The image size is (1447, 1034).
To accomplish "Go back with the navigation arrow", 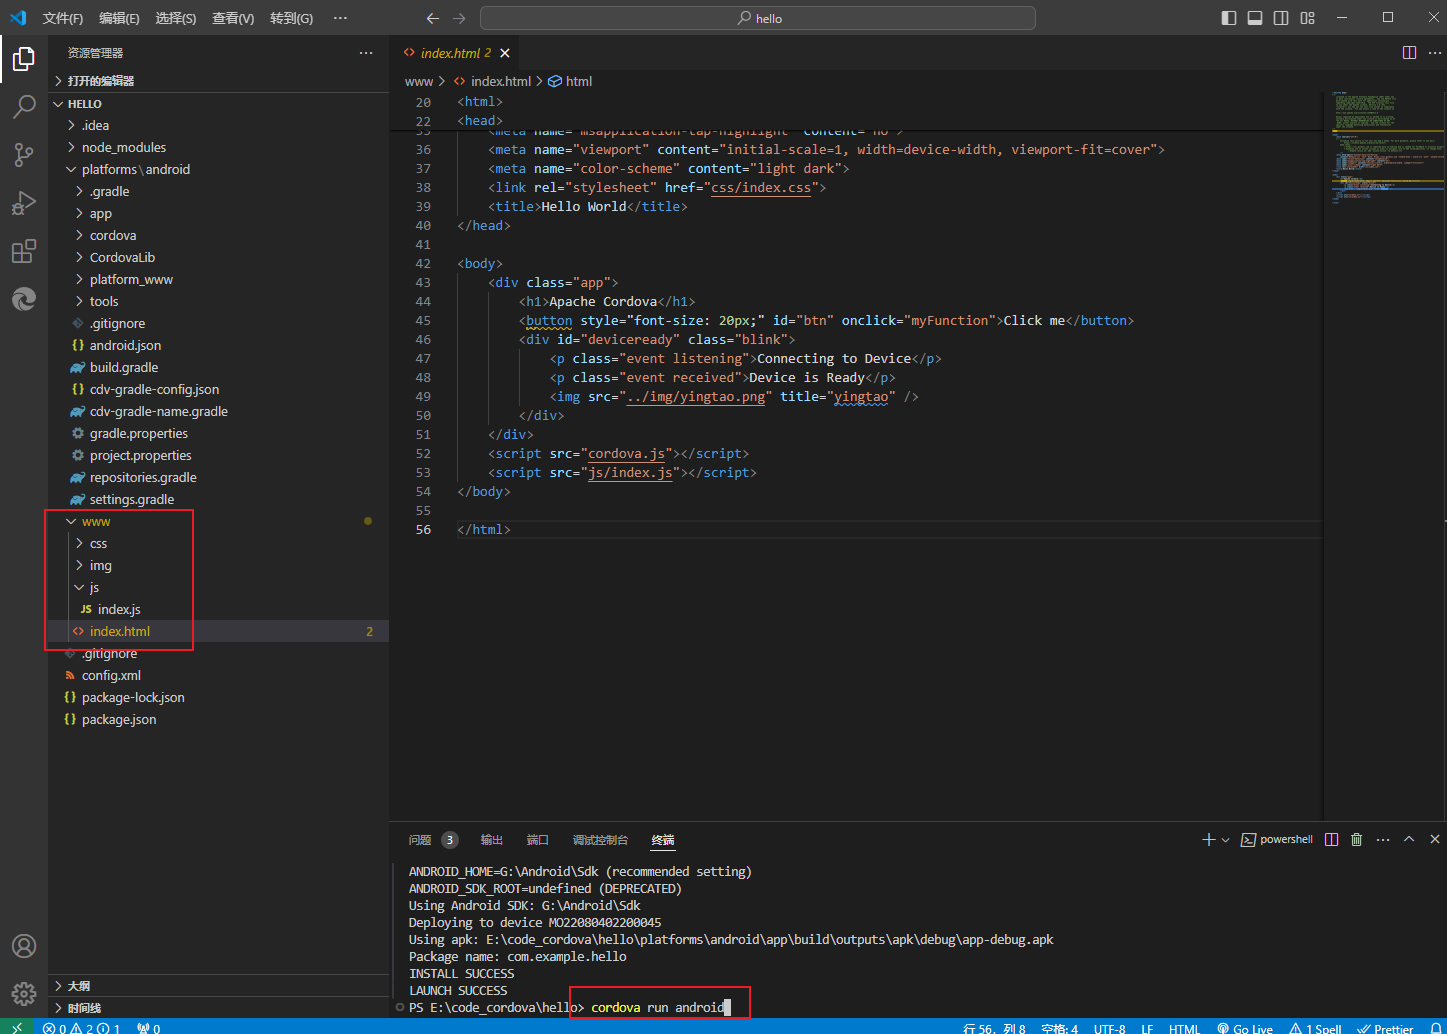I will click(x=432, y=18).
